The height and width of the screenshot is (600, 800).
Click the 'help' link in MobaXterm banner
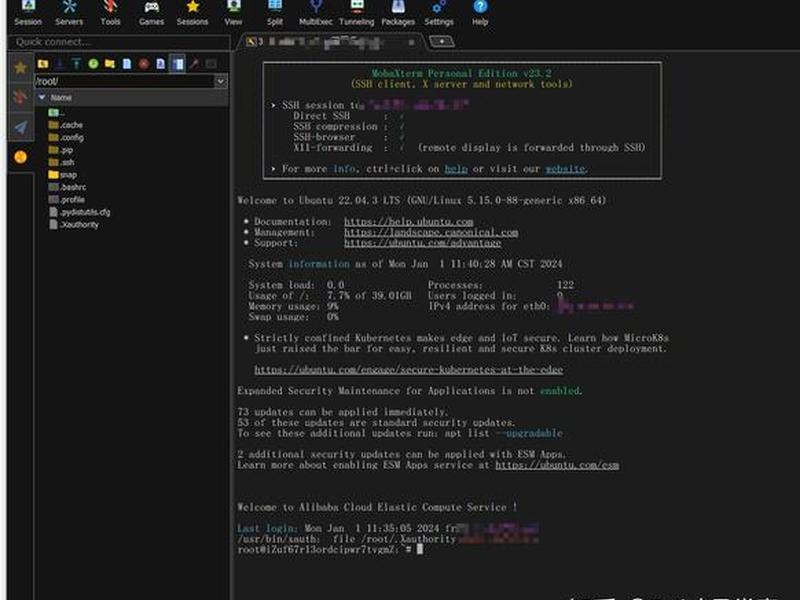point(456,169)
